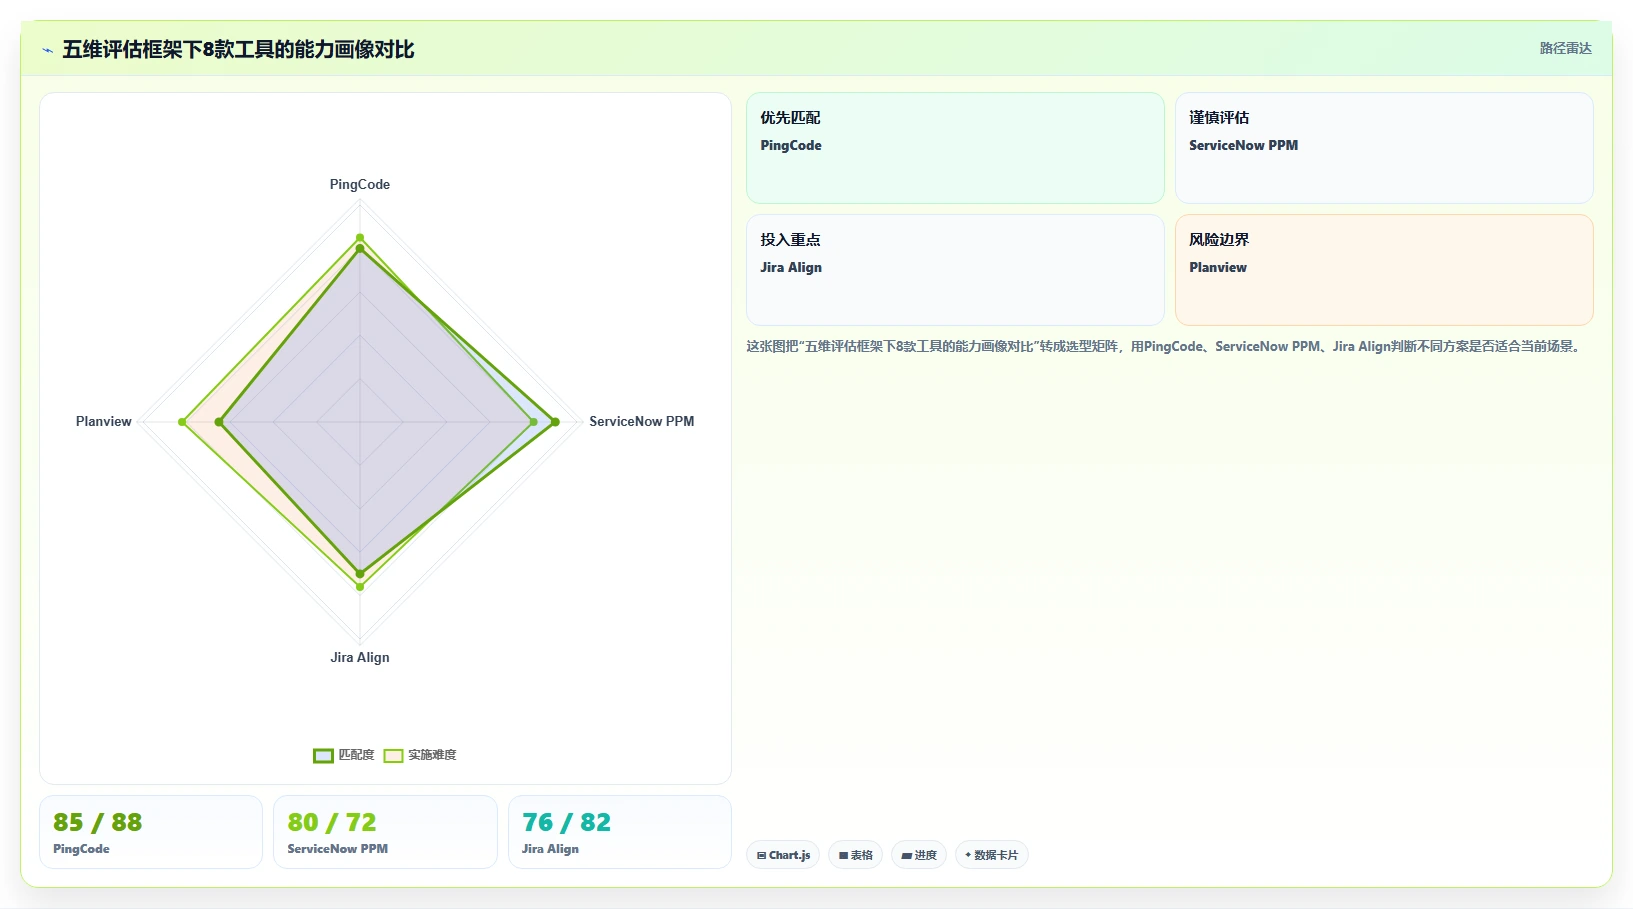
Task: Click the 76 / 82 Jira Align stat card
Action: (x=620, y=832)
